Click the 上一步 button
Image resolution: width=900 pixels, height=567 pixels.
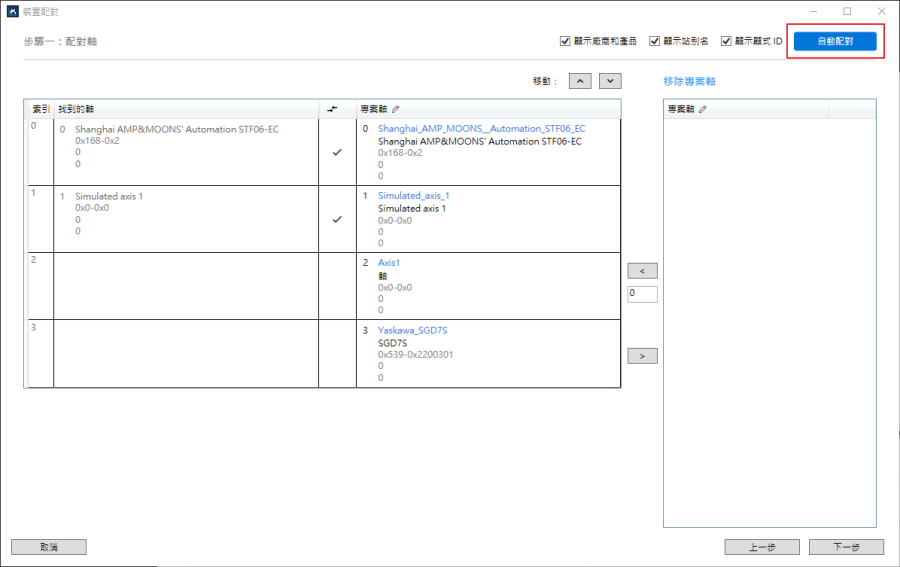click(762, 547)
